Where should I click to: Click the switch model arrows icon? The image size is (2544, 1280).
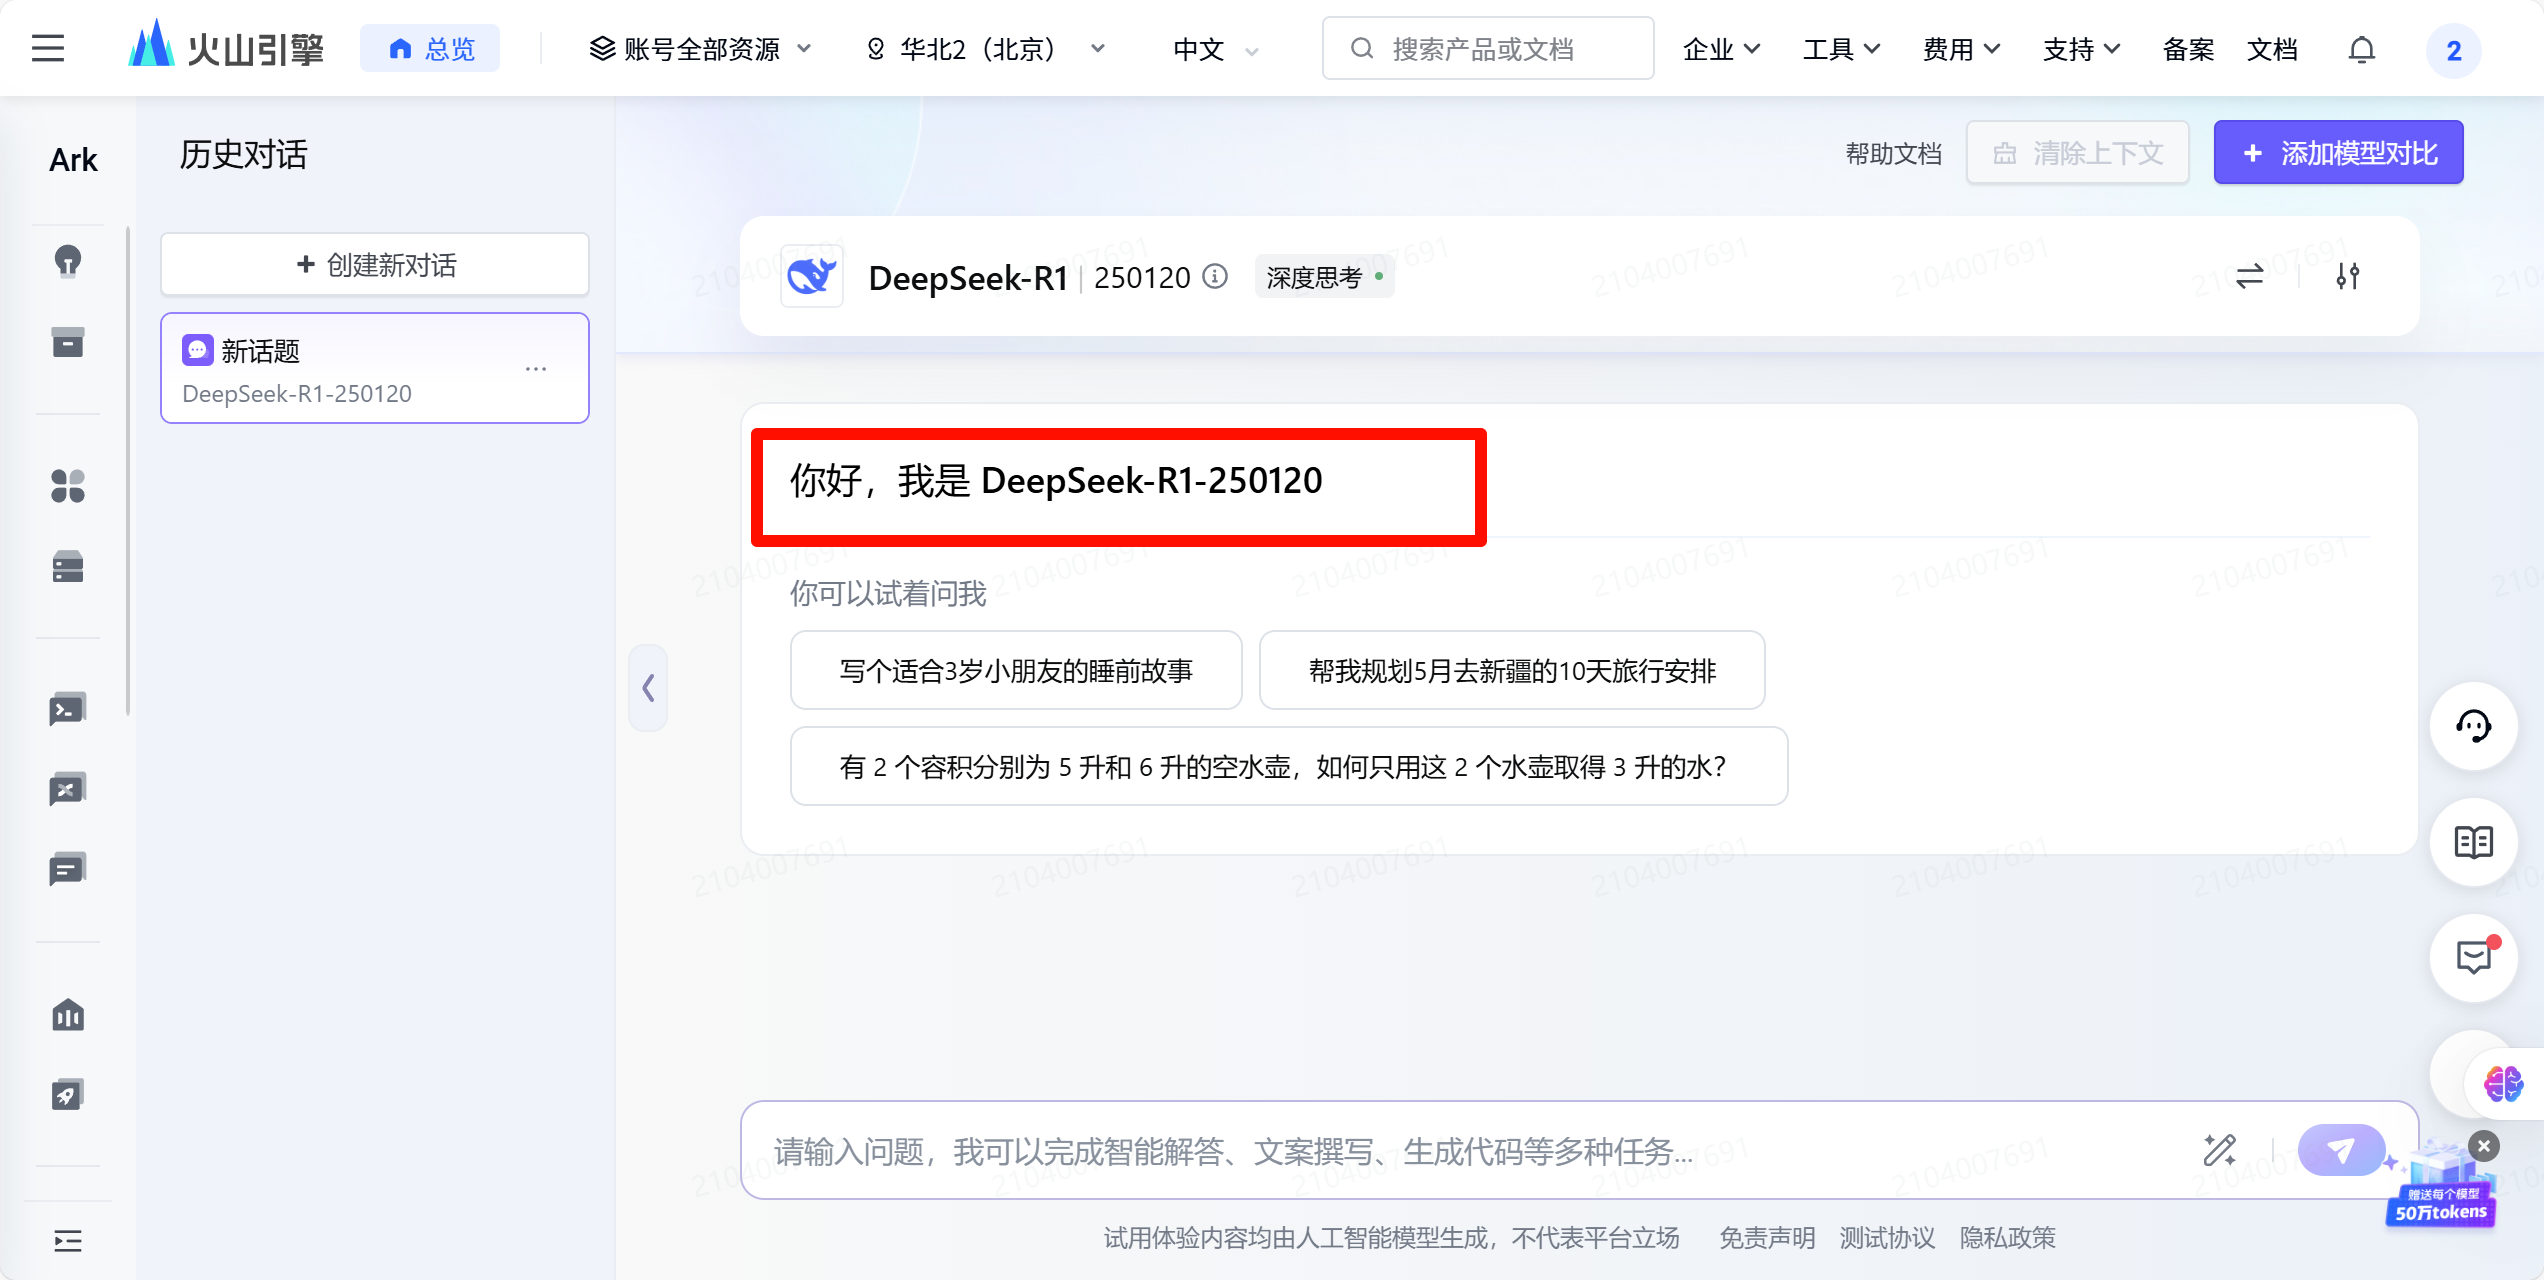(x=2250, y=276)
